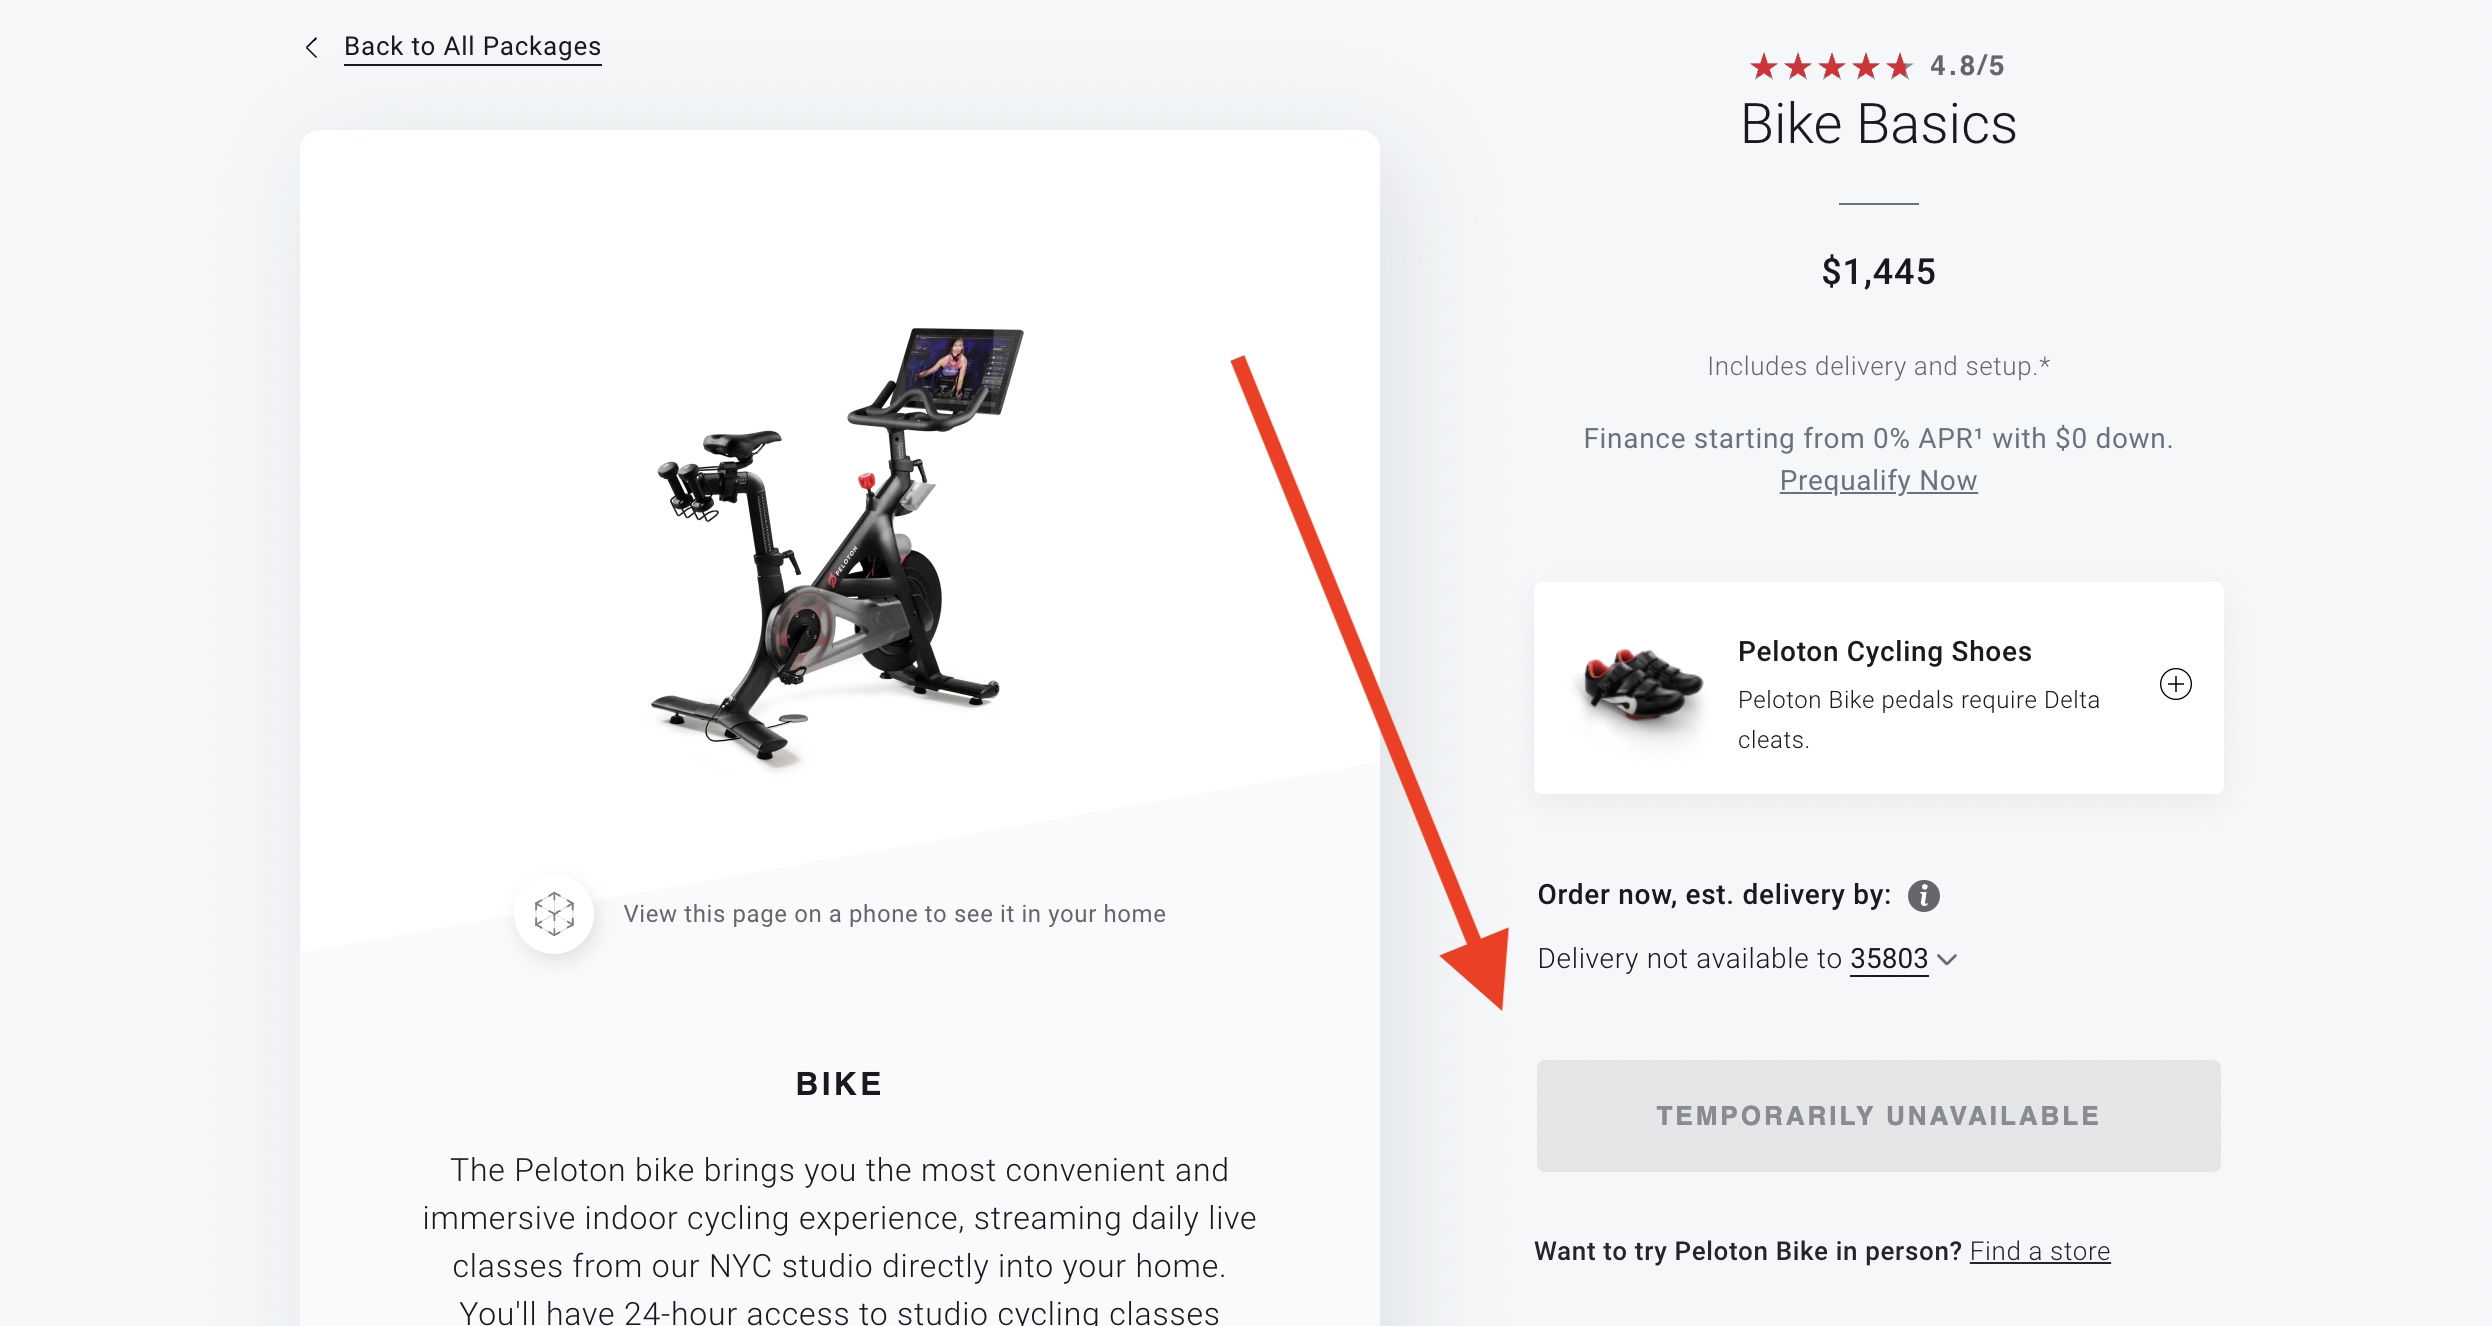Click the $1,445 price text
The width and height of the screenshot is (2492, 1326).
pos(1878,272)
